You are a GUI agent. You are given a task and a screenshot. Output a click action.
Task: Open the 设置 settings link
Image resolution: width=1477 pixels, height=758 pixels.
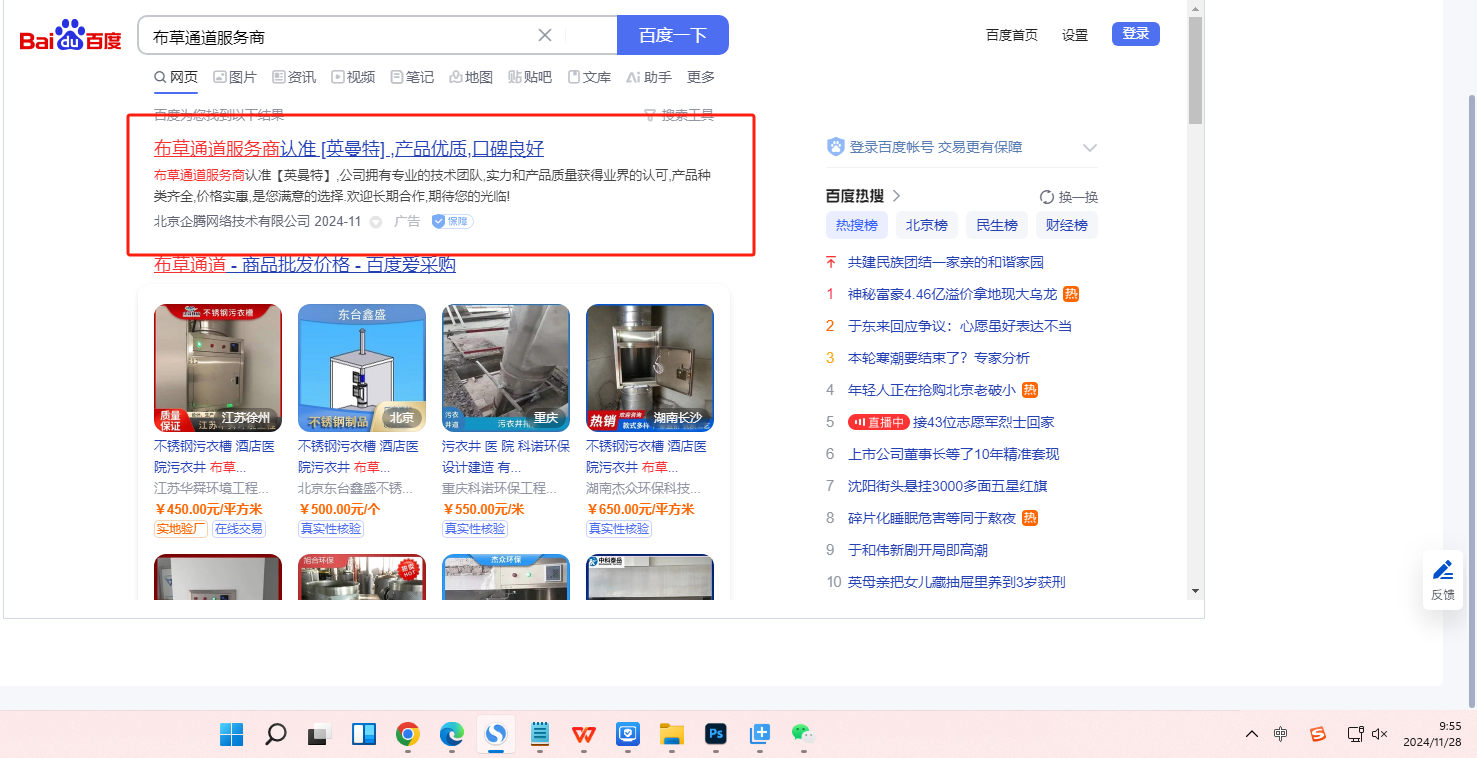(x=1075, y=35)
